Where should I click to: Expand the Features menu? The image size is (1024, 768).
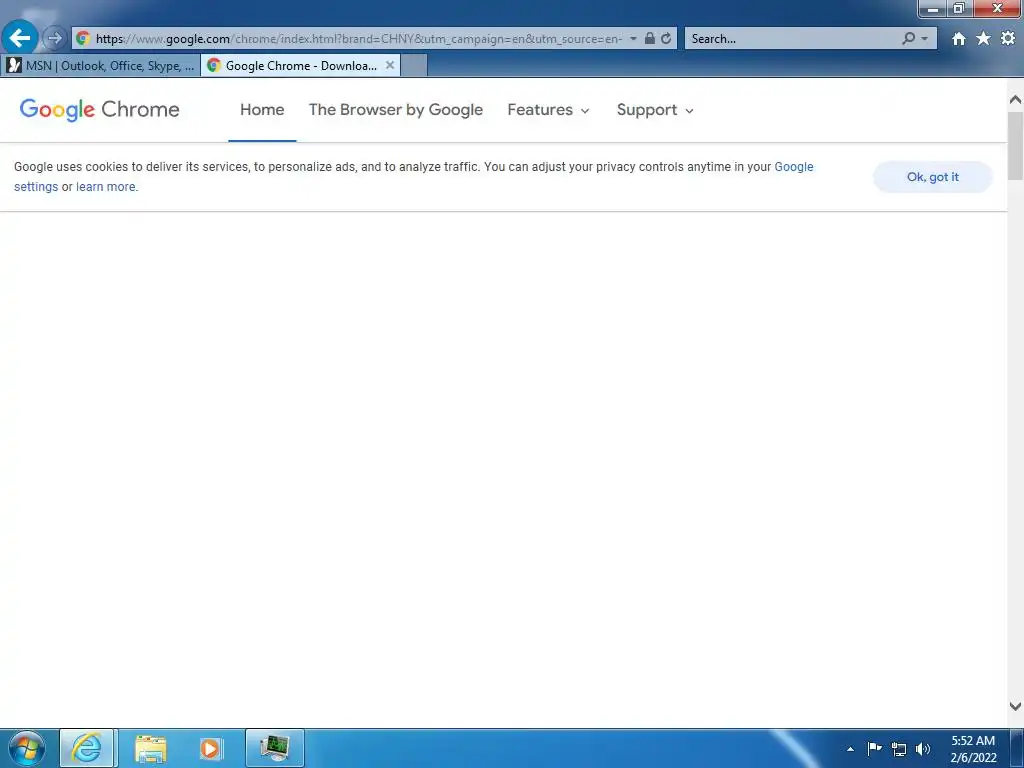pyautogui.click(x=549, y=110)
